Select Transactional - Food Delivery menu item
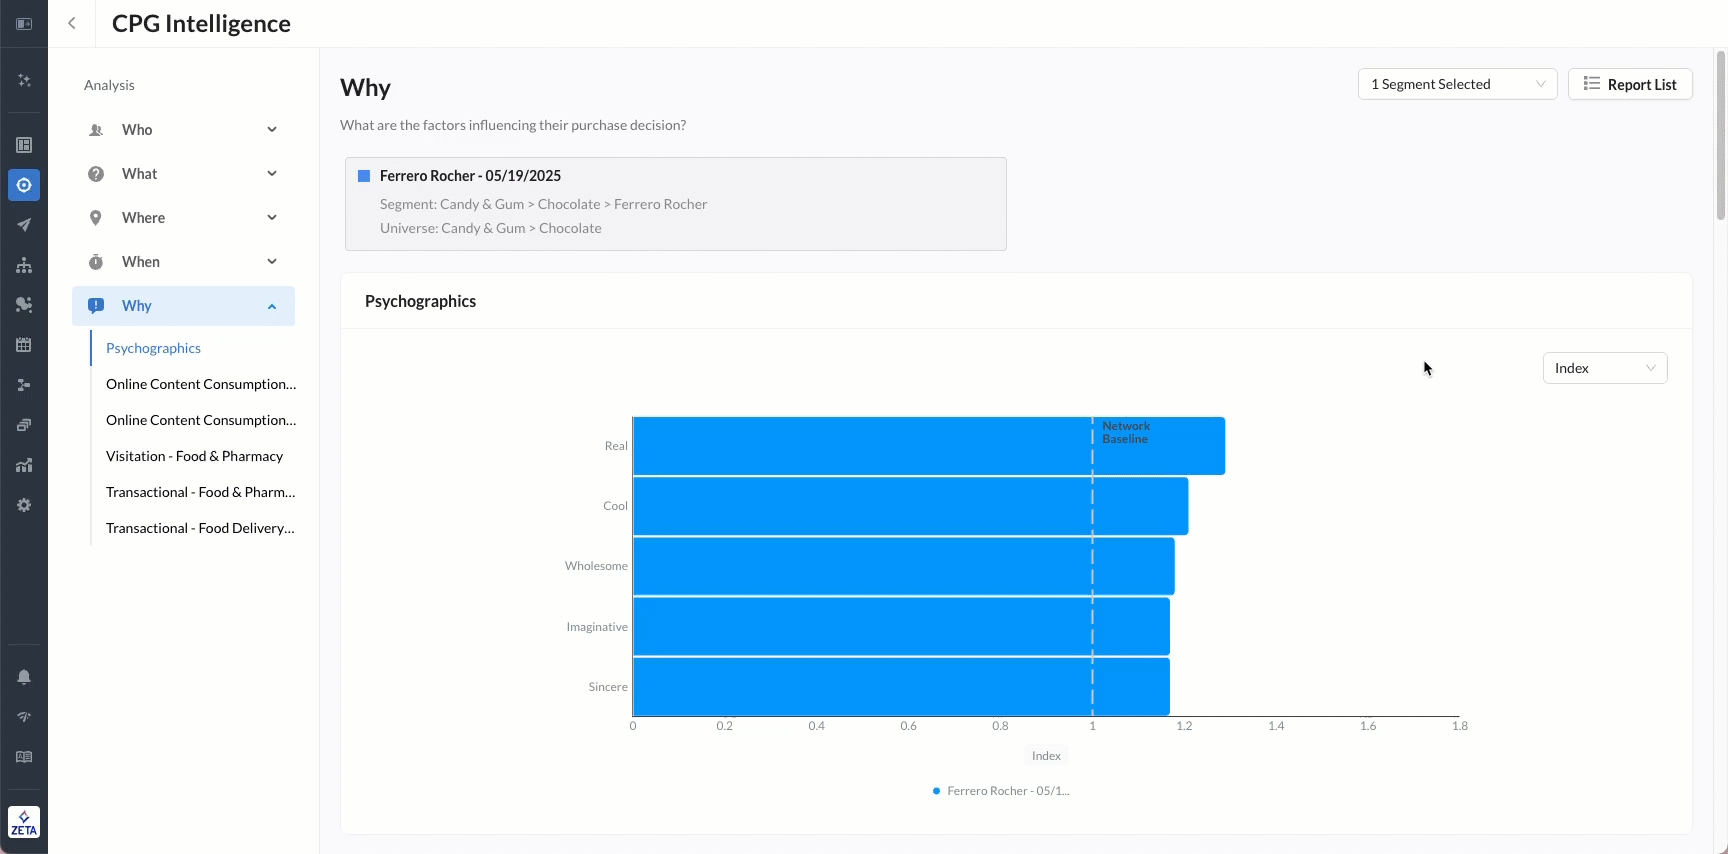The width and height of the screenshot is (1728, 854). (x=200, y=528)
